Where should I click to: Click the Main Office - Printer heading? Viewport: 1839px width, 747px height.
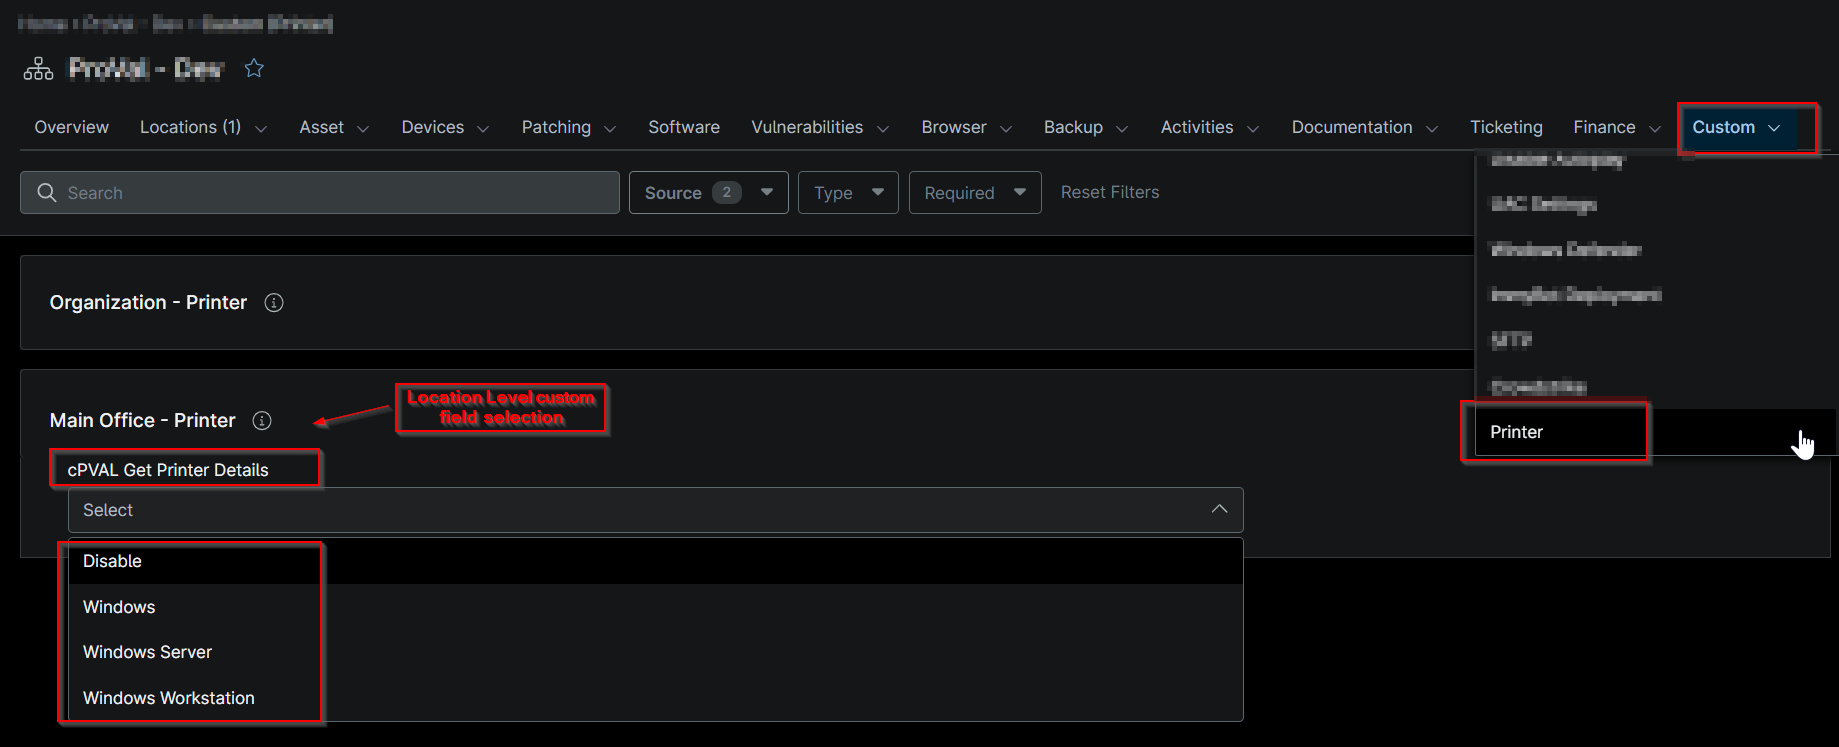[x=143, y=420]
